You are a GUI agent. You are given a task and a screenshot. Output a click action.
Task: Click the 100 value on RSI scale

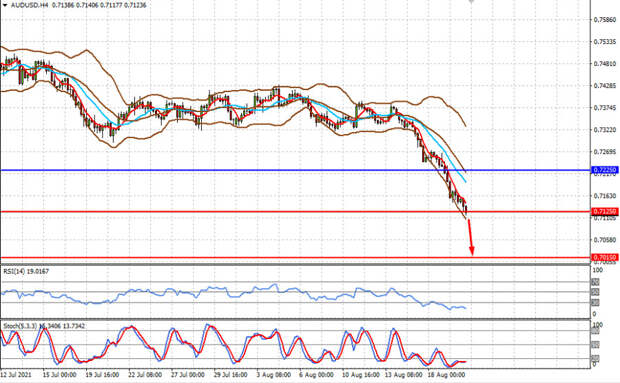(598, 270)
